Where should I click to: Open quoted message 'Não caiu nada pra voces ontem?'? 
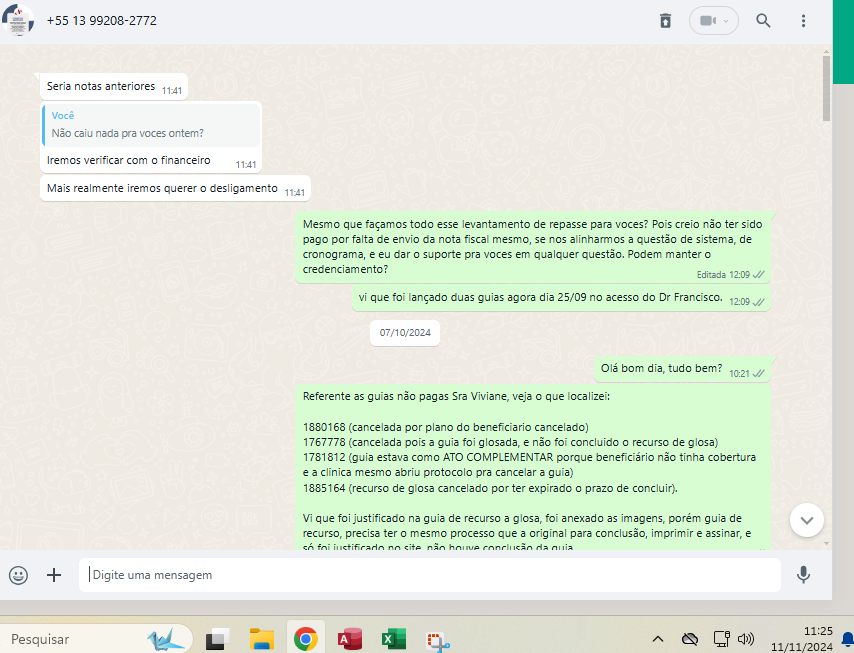click(152, 125)
